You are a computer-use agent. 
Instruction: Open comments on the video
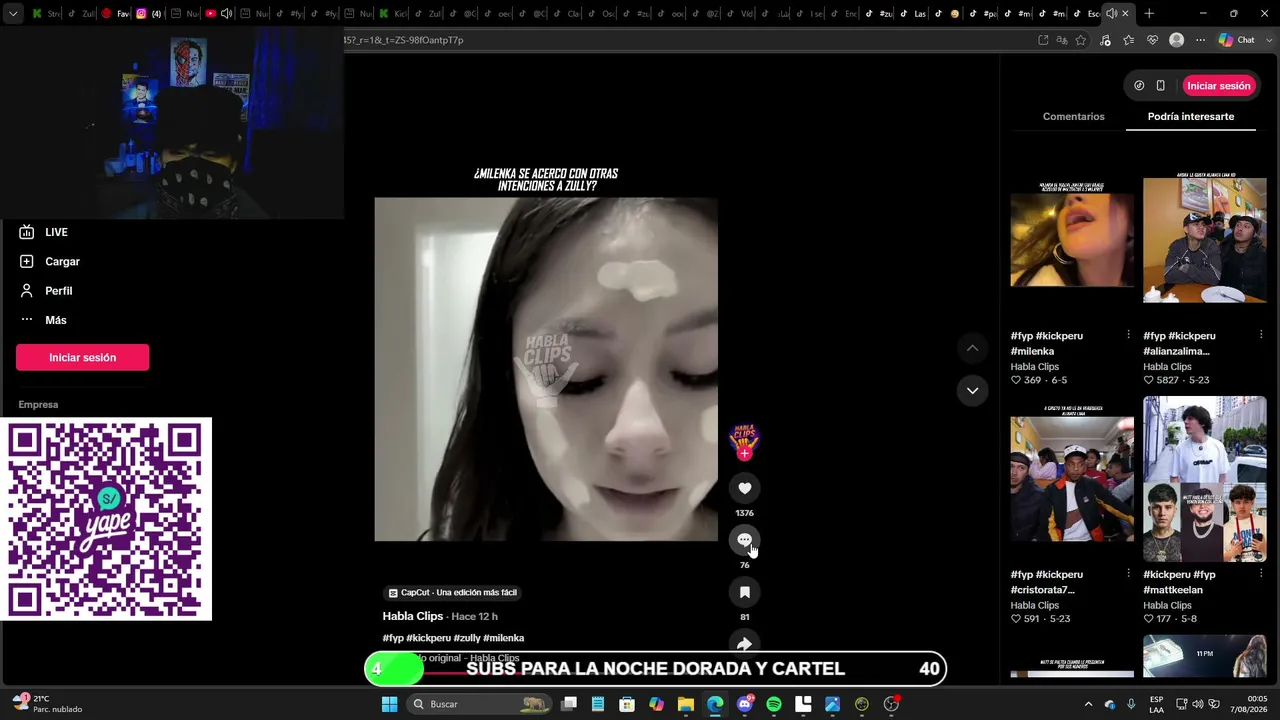[x=744, y=540]
